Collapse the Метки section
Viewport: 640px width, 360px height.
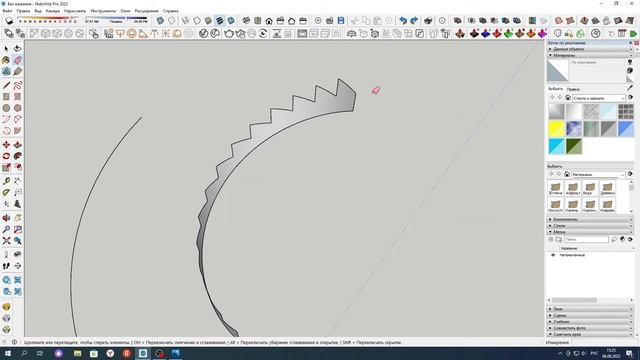(x=590, y=232)
